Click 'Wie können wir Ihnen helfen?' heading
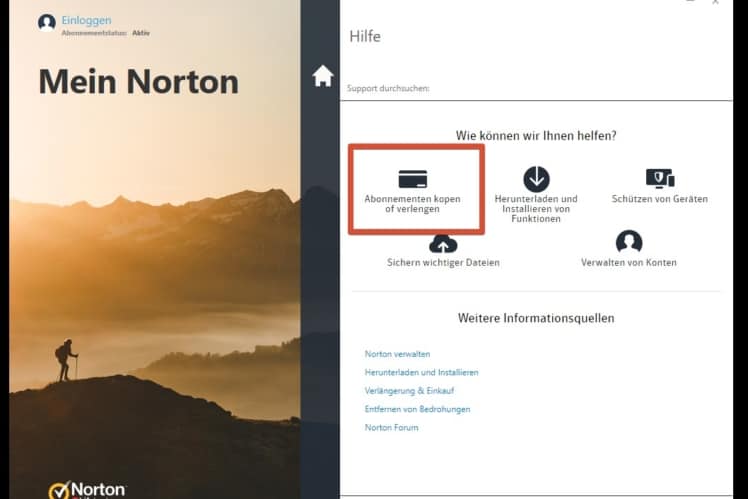 pos(536,136)
